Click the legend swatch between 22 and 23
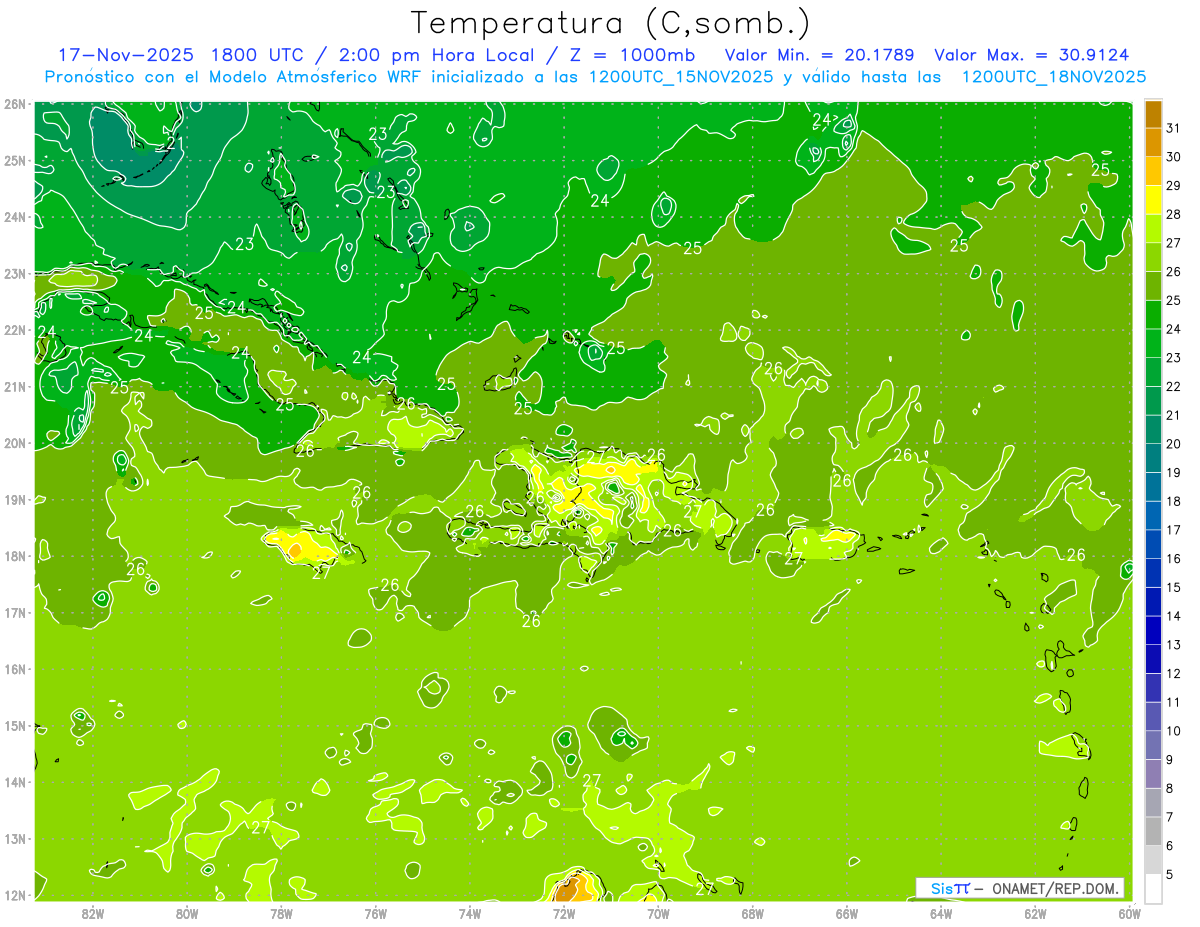1200x927 pixels. tap(1153, 371)
